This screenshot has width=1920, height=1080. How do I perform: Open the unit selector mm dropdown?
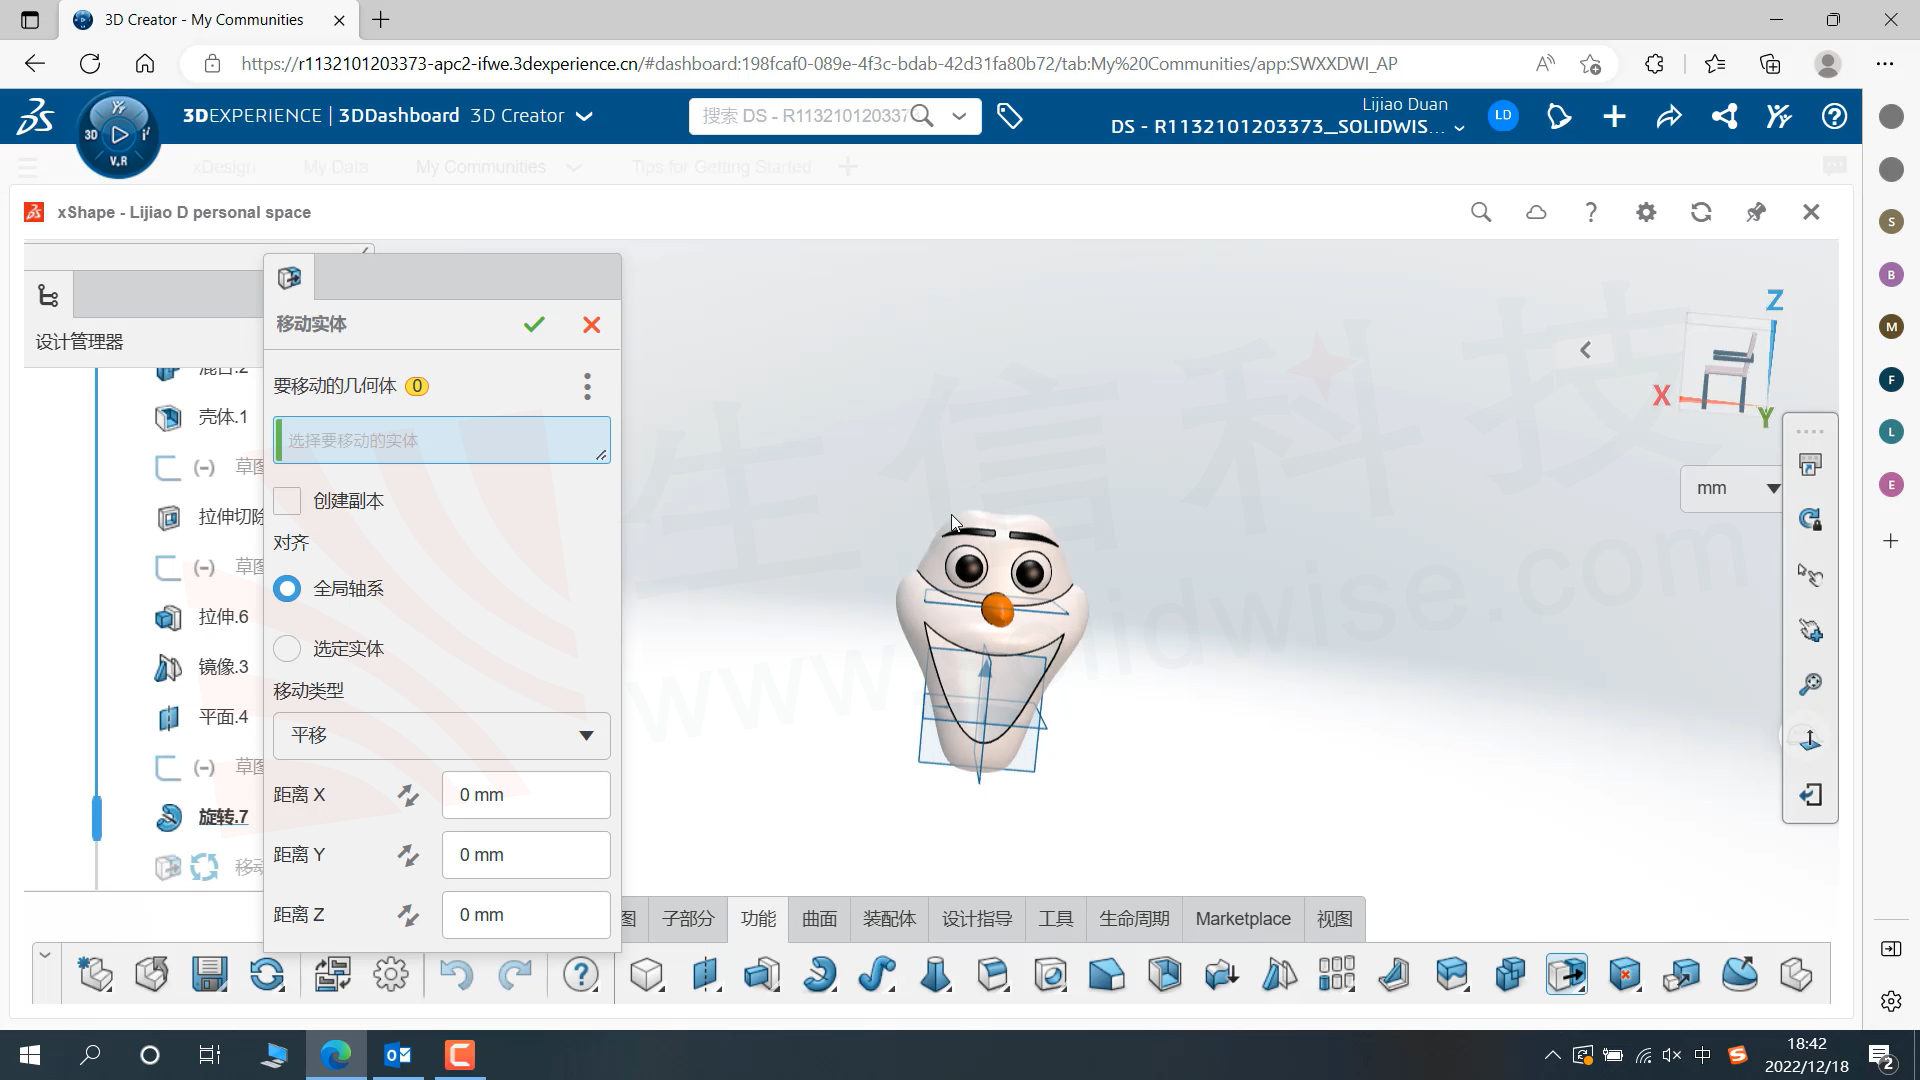pyautogui.click(x=1733, y=488)
